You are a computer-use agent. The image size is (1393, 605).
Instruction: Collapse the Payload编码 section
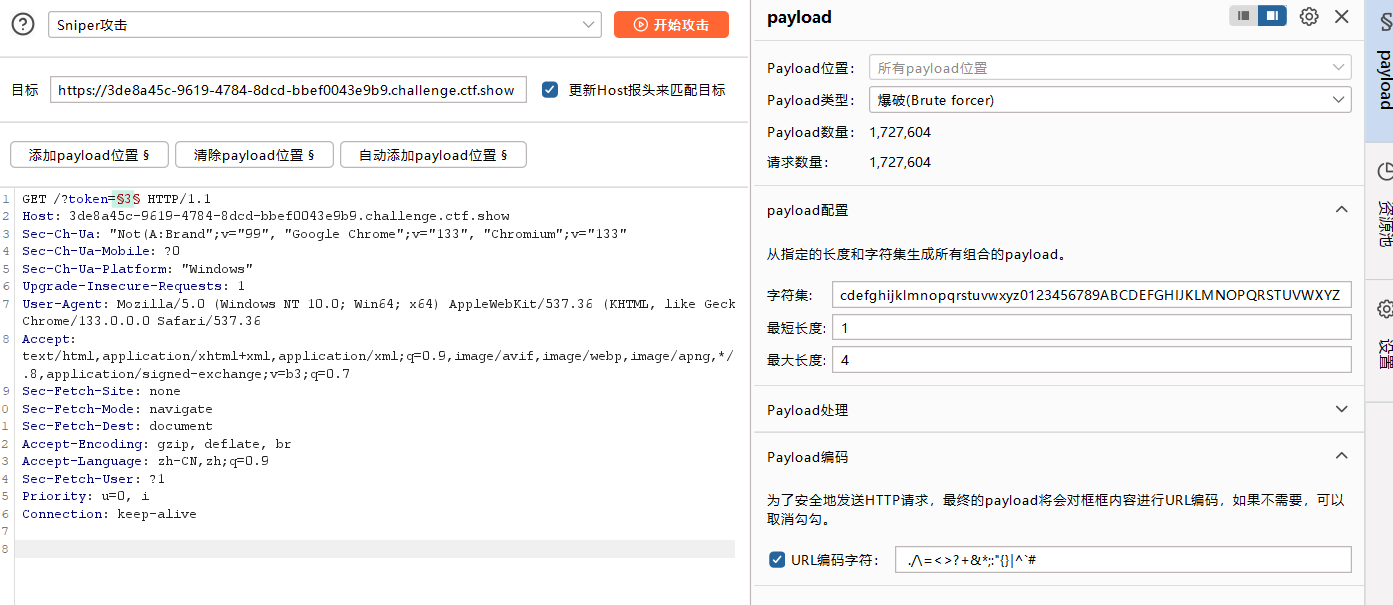pyautogui.click(x=1342, y=457)
